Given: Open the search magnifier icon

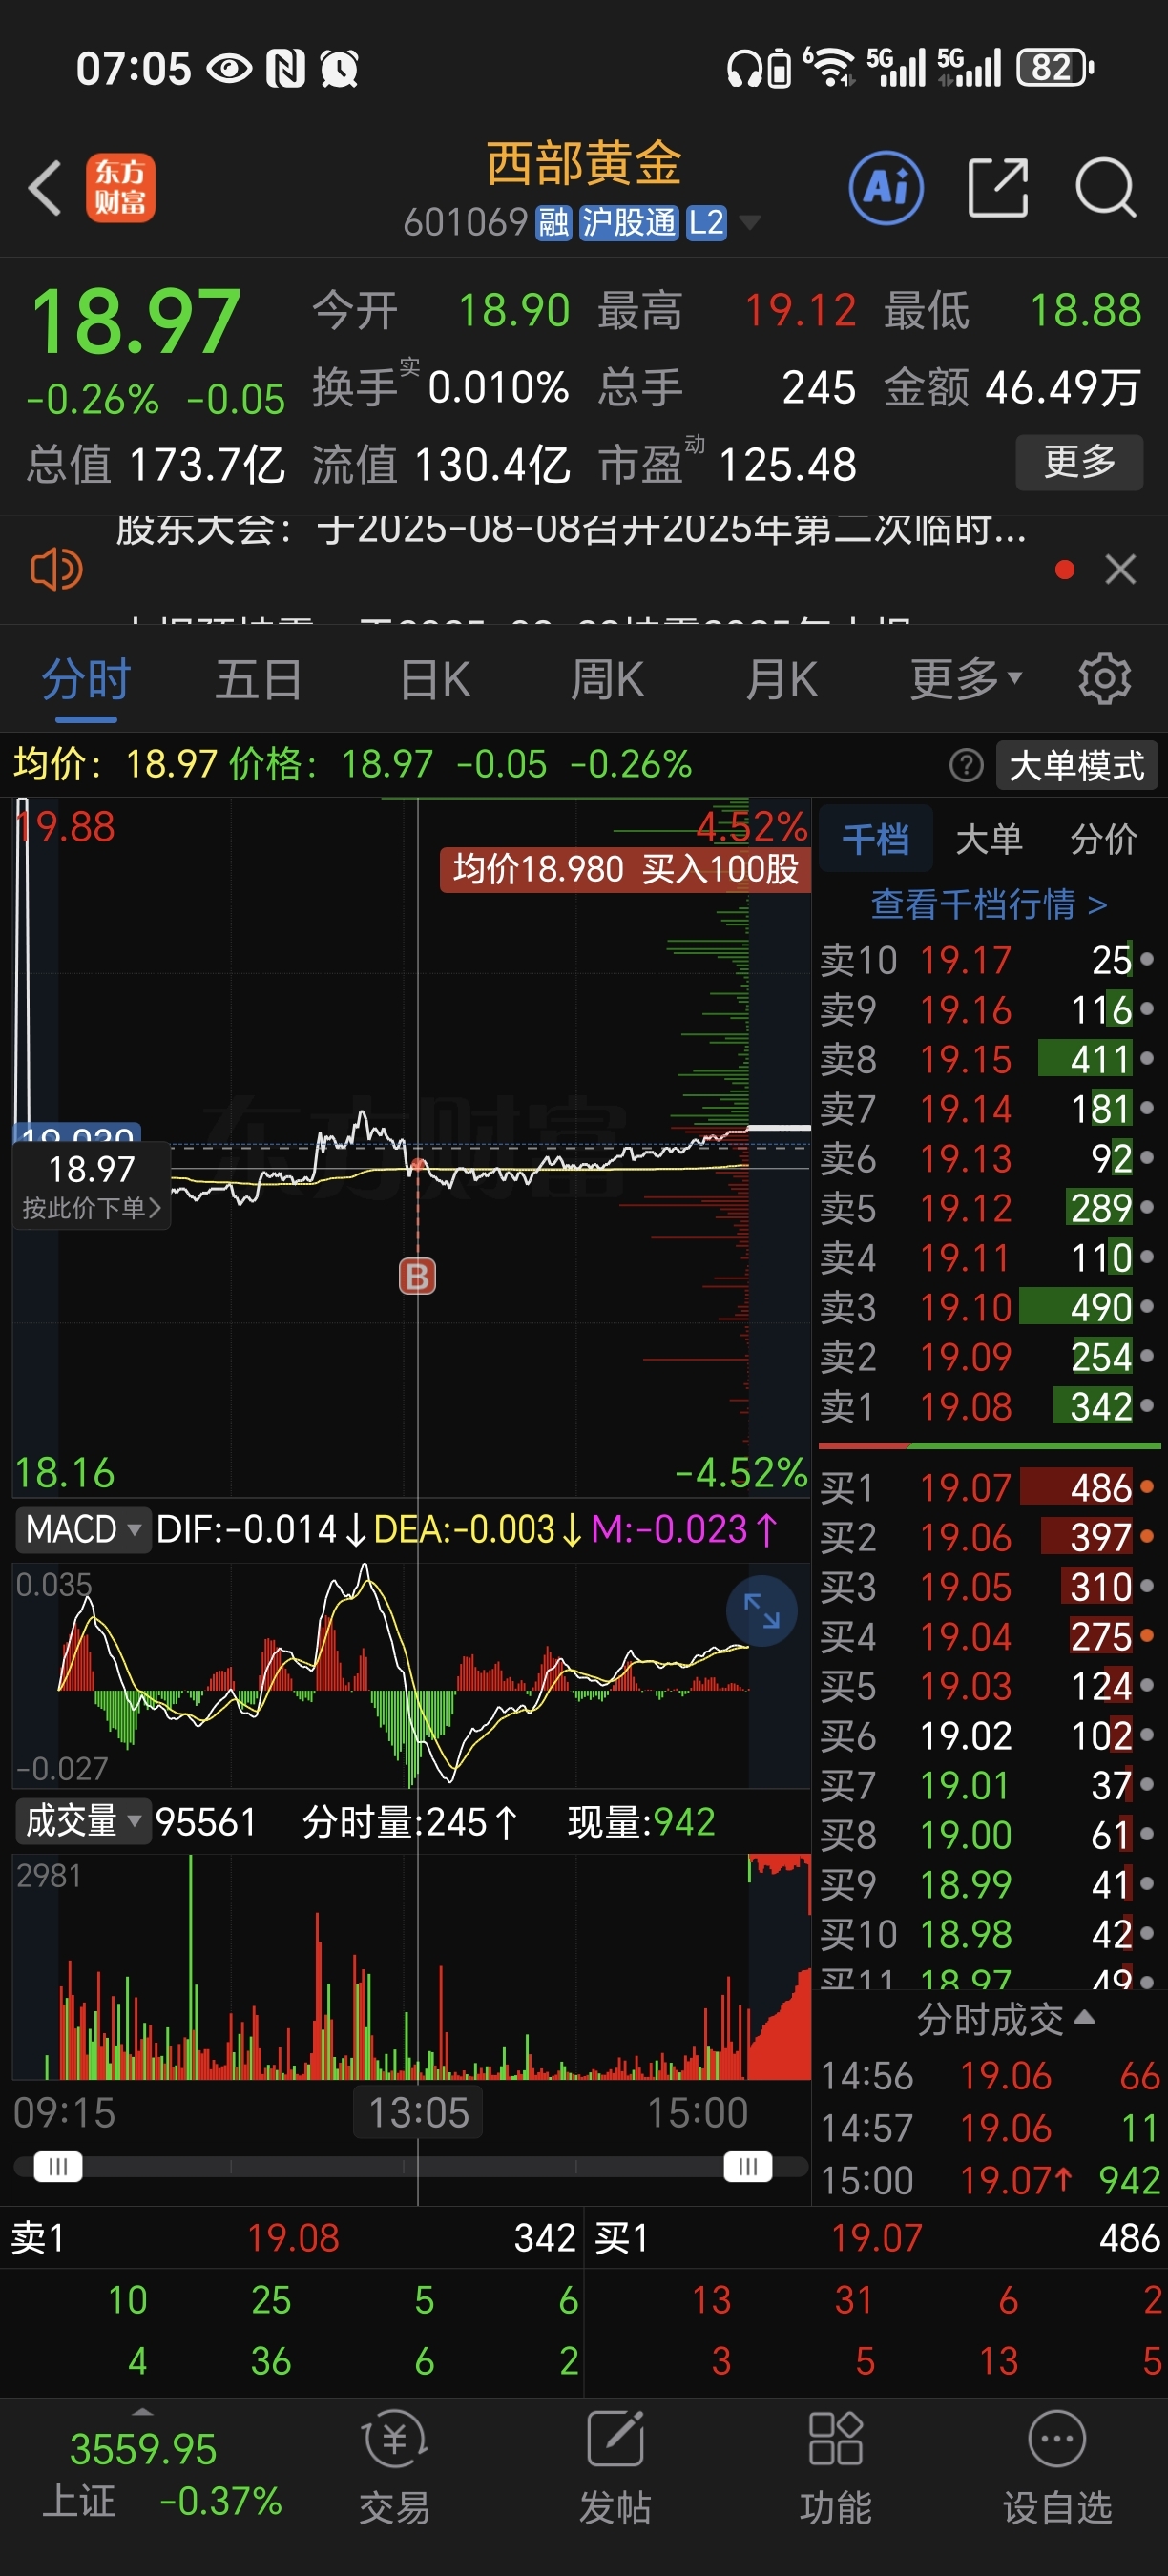Looking at the screenshot, I should tap(1105, 188).
